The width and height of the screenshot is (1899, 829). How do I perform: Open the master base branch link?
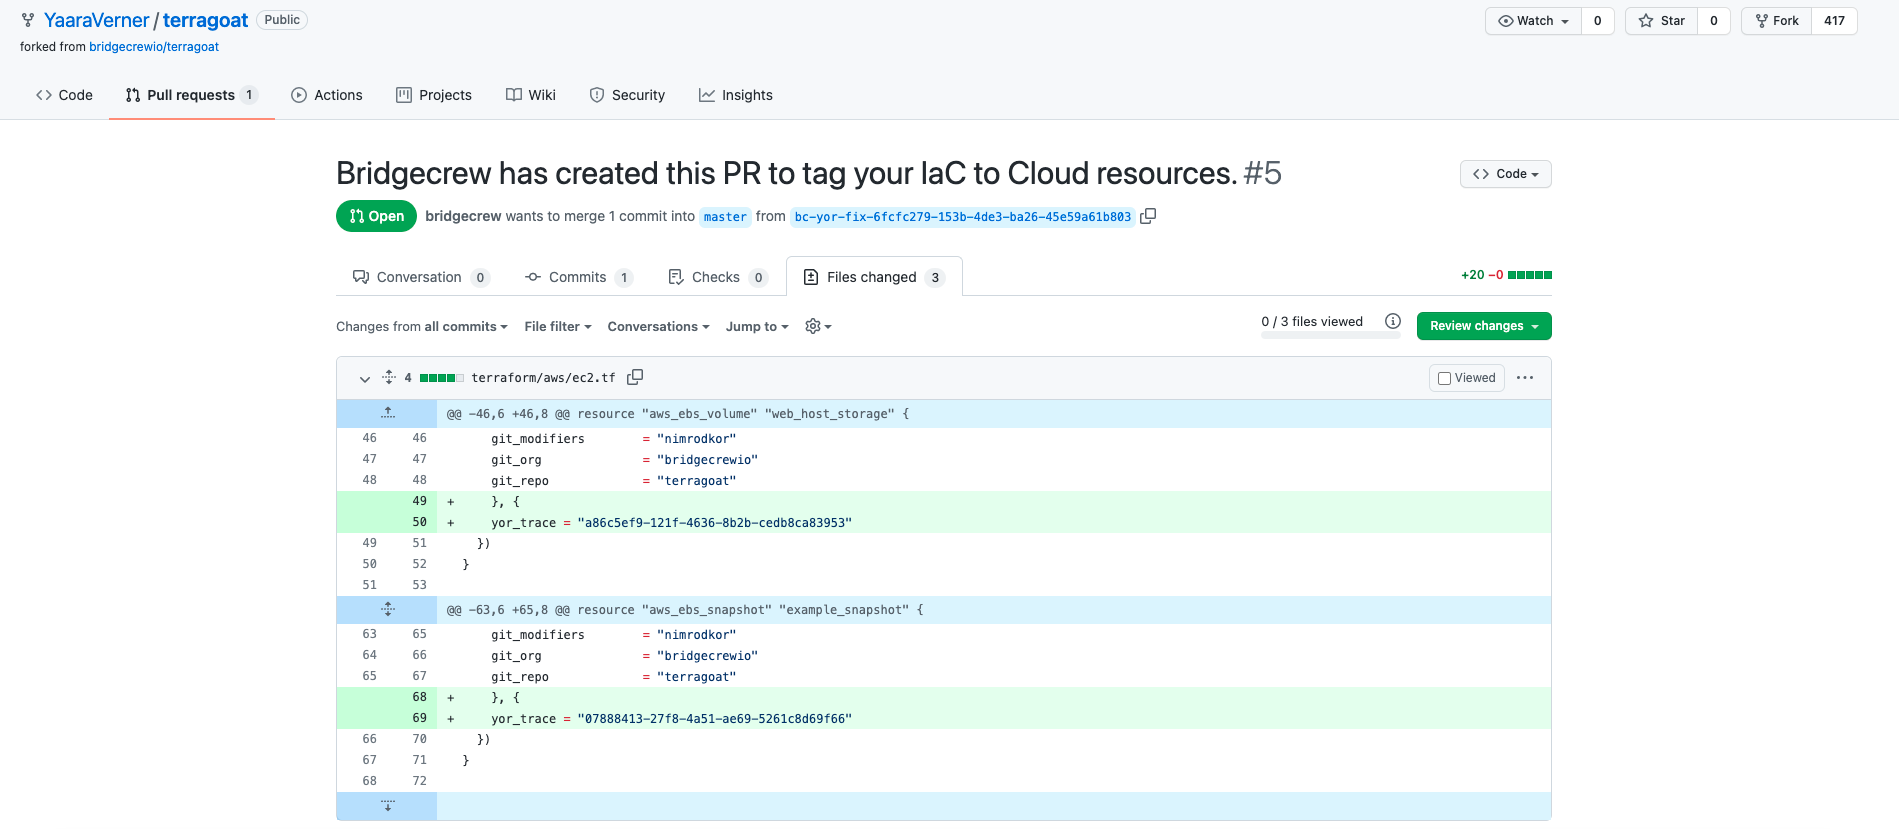[x=725, y=217]
